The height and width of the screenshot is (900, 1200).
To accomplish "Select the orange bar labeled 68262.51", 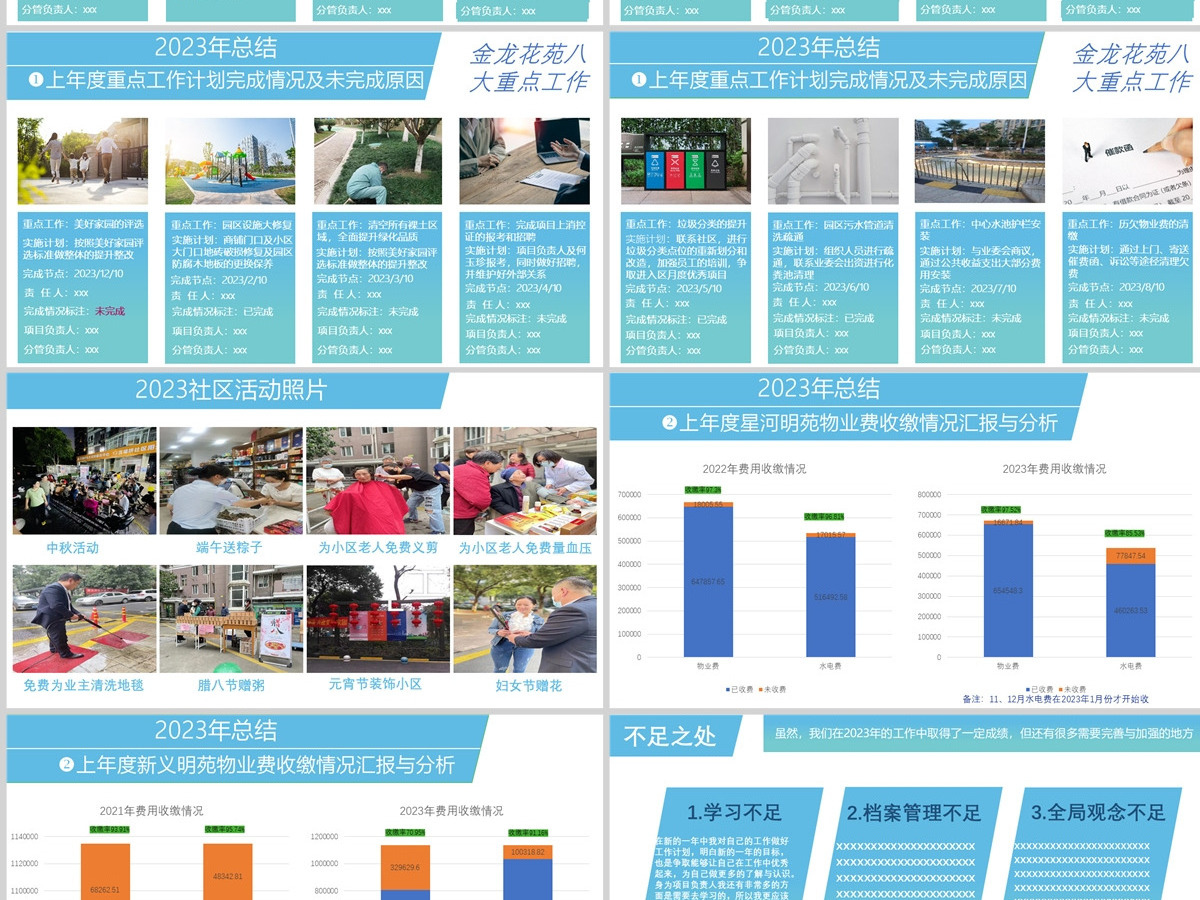I will click(105, 871).
